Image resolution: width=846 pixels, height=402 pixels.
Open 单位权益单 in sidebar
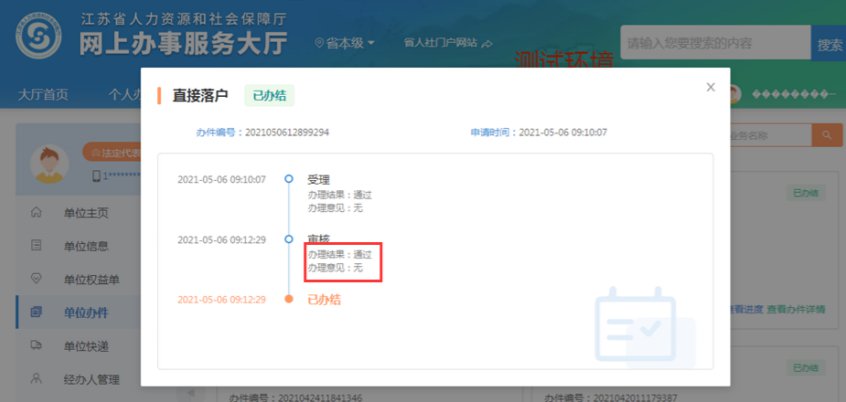[x=91, y=280]
